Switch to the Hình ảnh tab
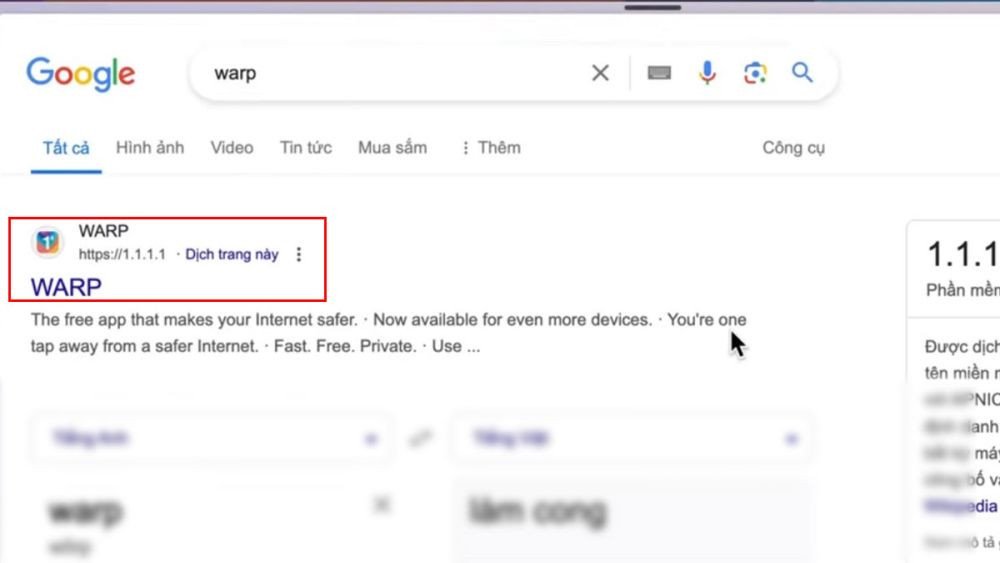The height and width of the screenshot is (563, 1000). [150, 148]
